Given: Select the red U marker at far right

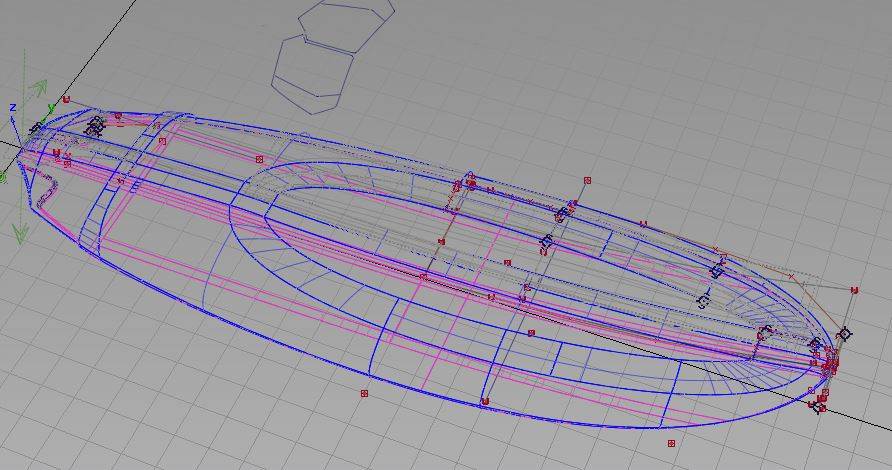Looking at the screenshot, I should (x=854, y=290).
